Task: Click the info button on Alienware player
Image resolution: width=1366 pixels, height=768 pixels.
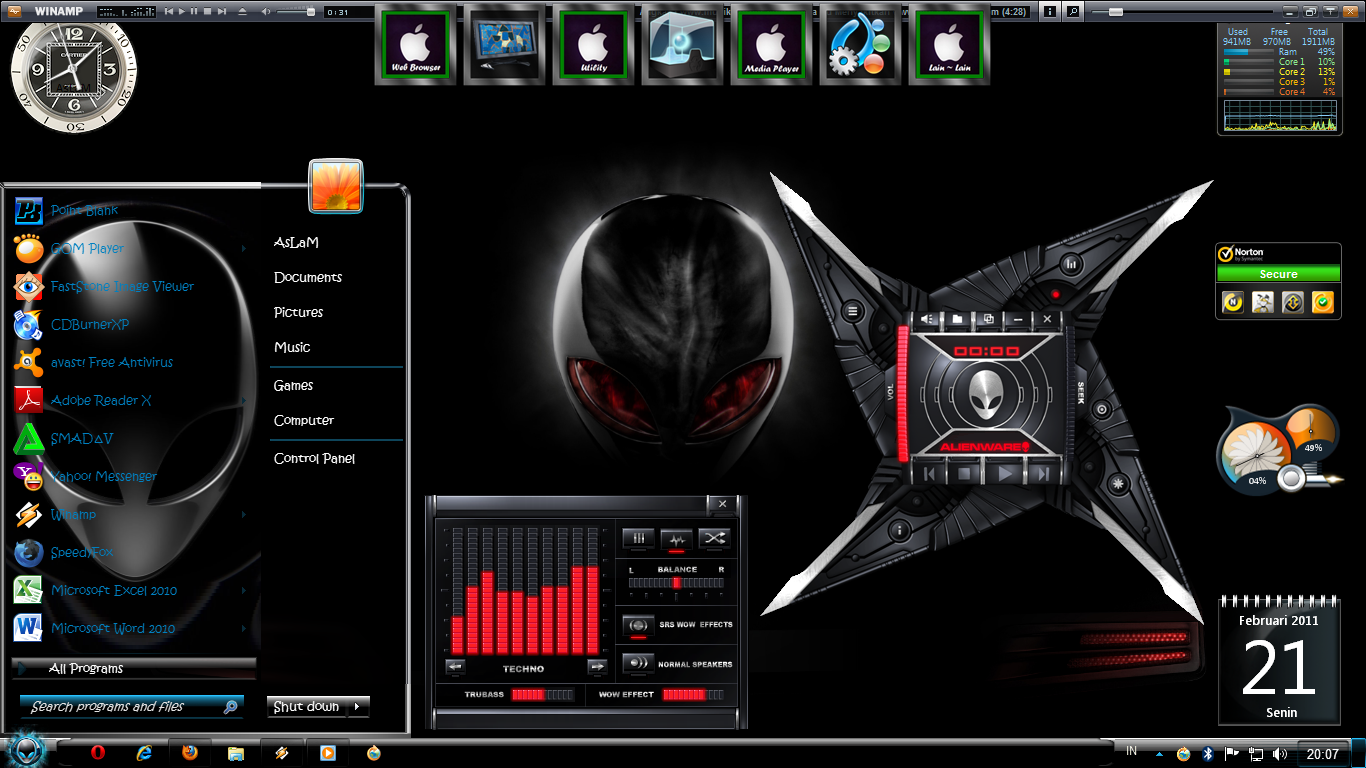Action: click(899, 529)
